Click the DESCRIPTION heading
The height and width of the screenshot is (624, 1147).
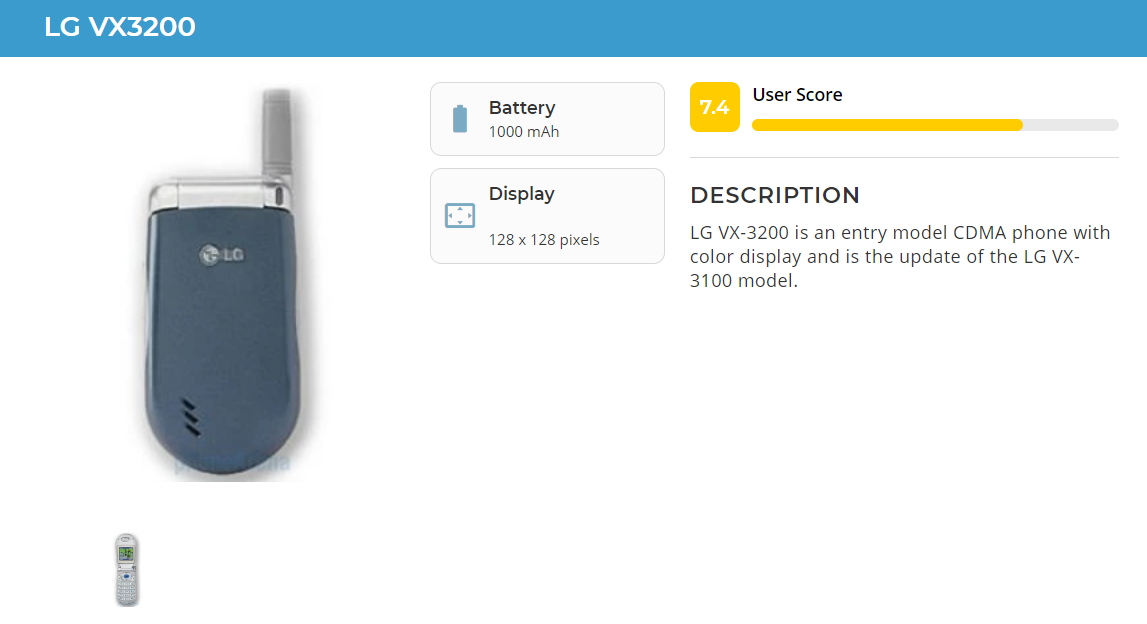[x=775, y=195]
